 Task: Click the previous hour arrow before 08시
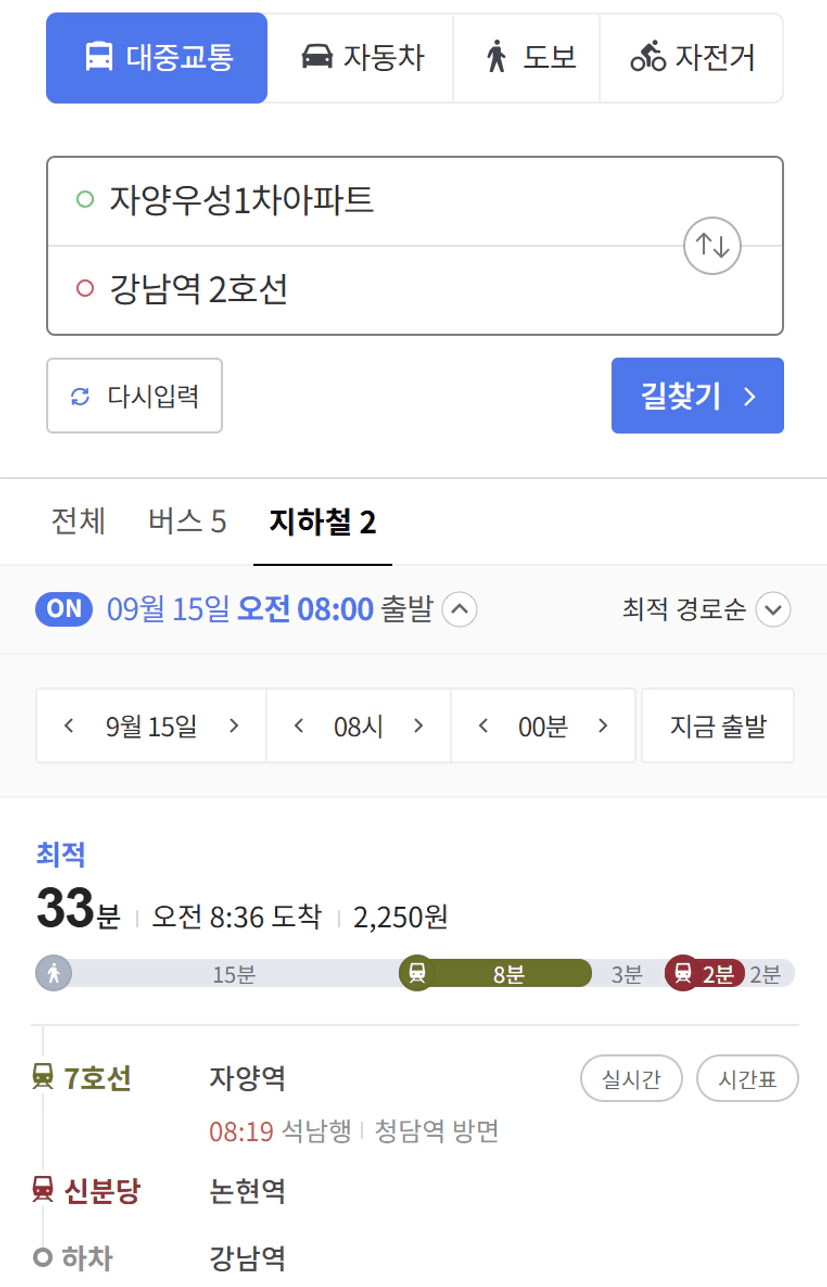[x=298, y=726]
